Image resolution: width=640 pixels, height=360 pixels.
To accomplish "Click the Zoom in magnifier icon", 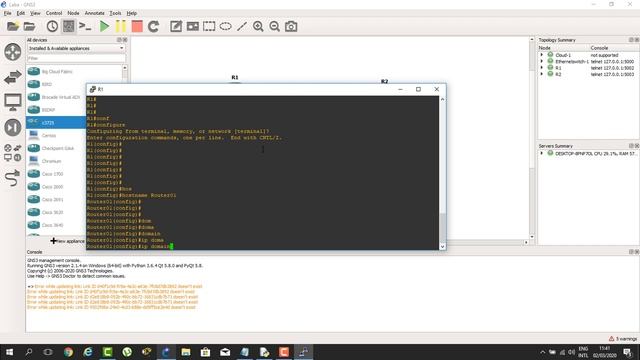I will pos(258,27).
